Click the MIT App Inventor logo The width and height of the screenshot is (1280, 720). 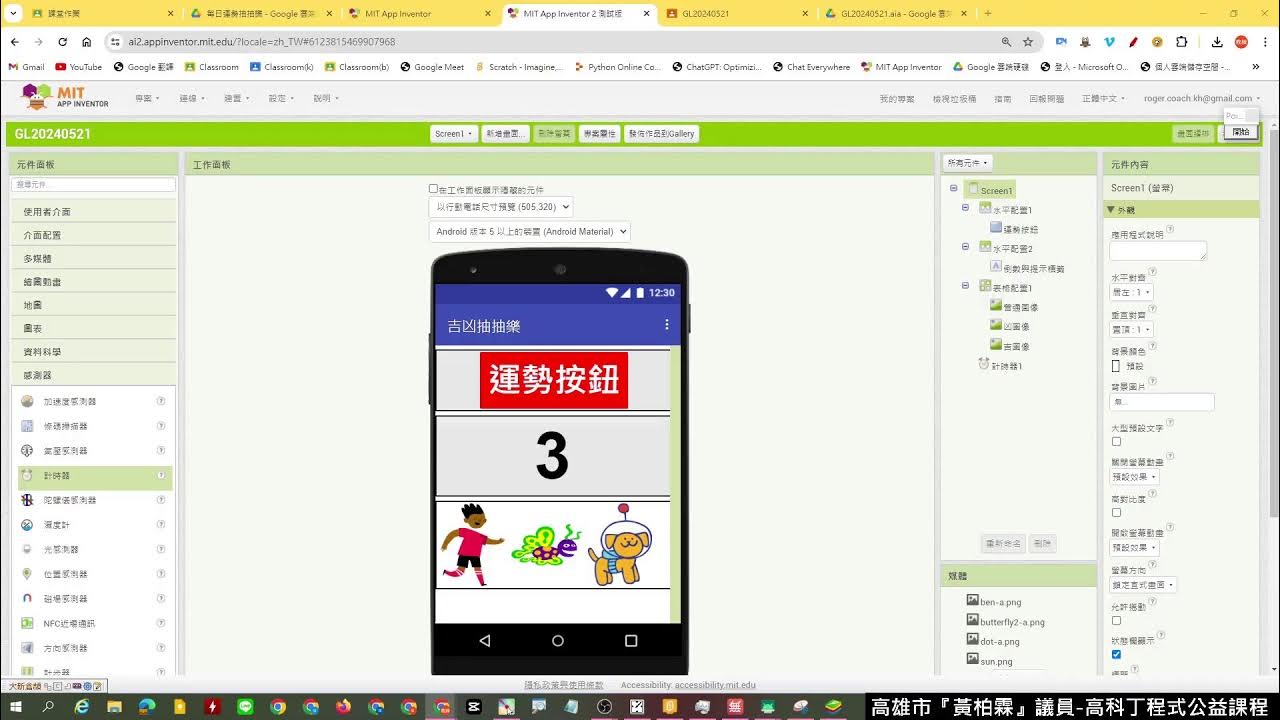66,97
